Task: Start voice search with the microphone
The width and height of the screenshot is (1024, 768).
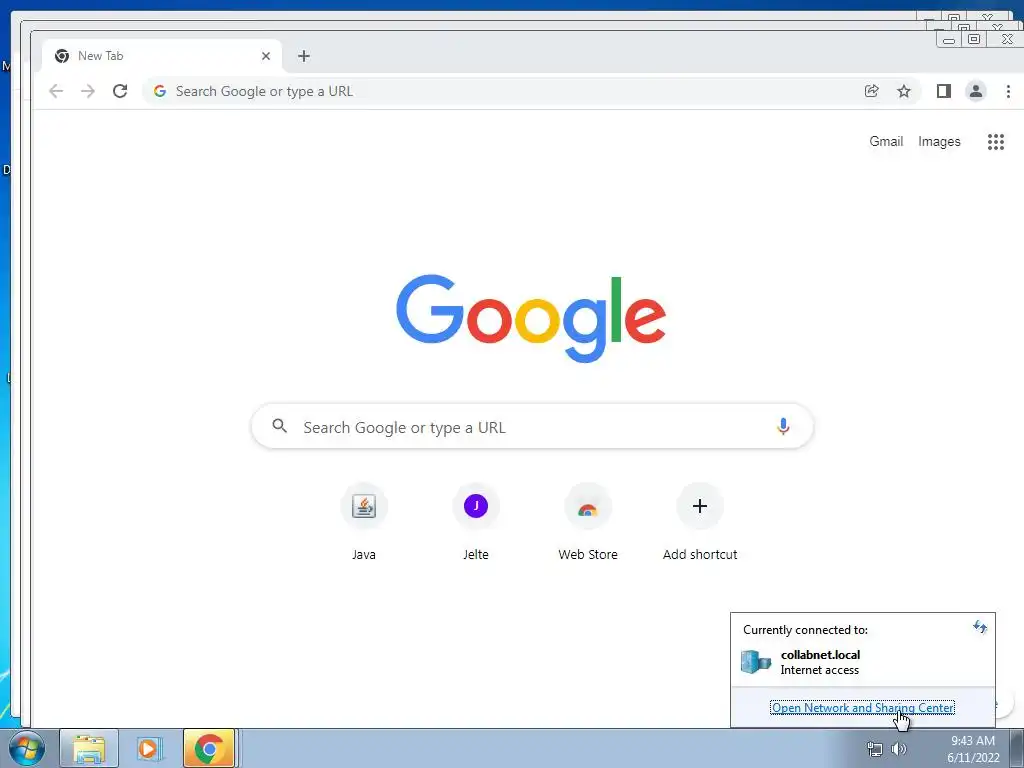Action: click(x=783, y=427)
